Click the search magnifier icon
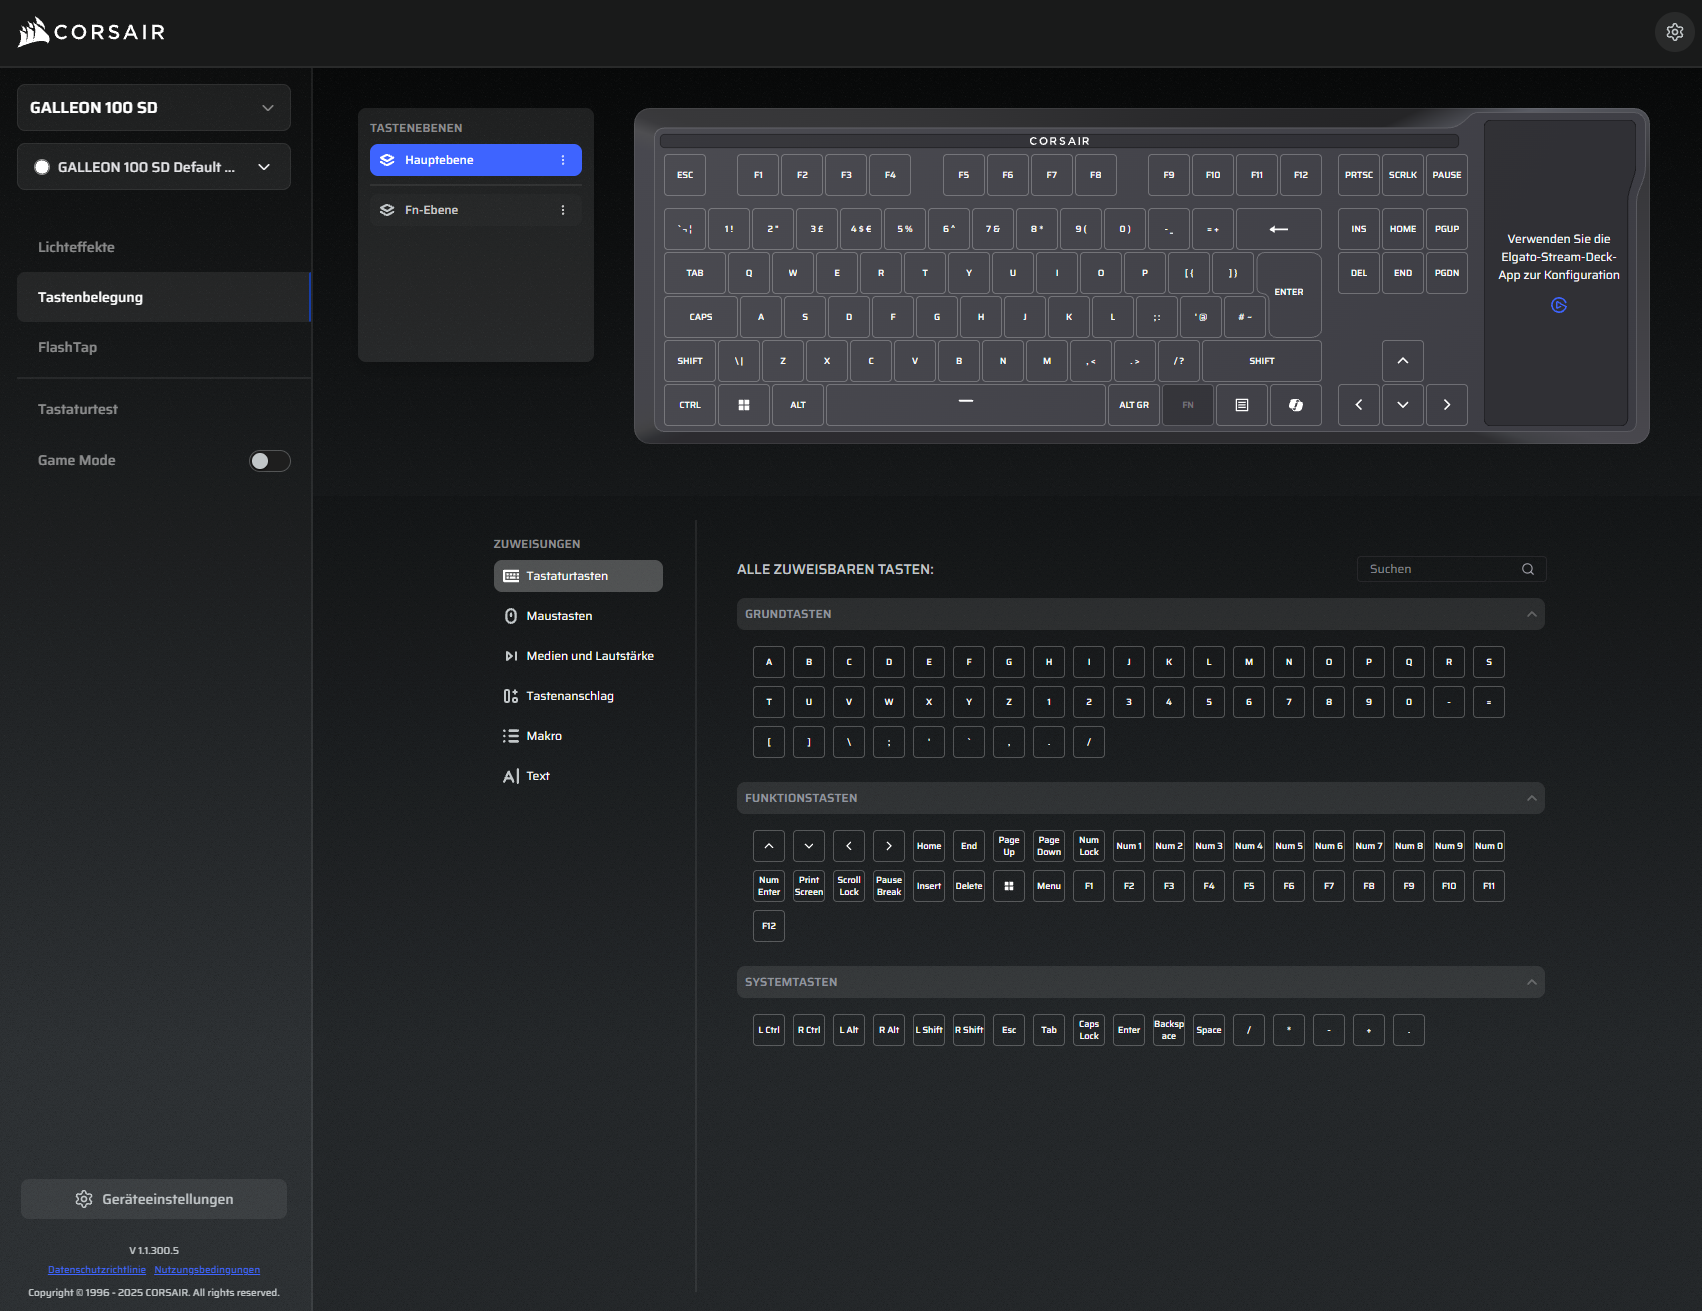This screenshot has height=1311, width=1702. [1527, 569]
